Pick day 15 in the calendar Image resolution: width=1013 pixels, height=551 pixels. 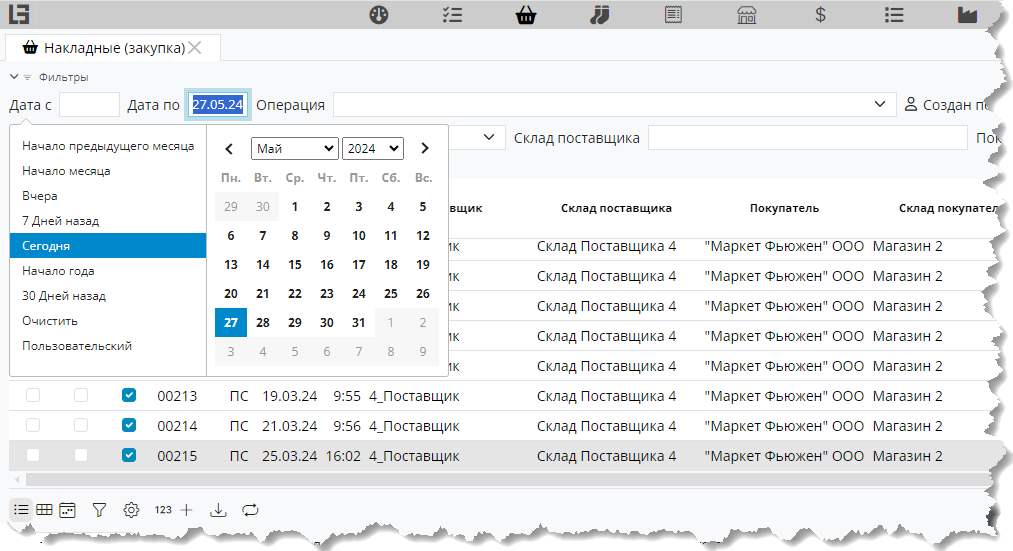[295, 265]
